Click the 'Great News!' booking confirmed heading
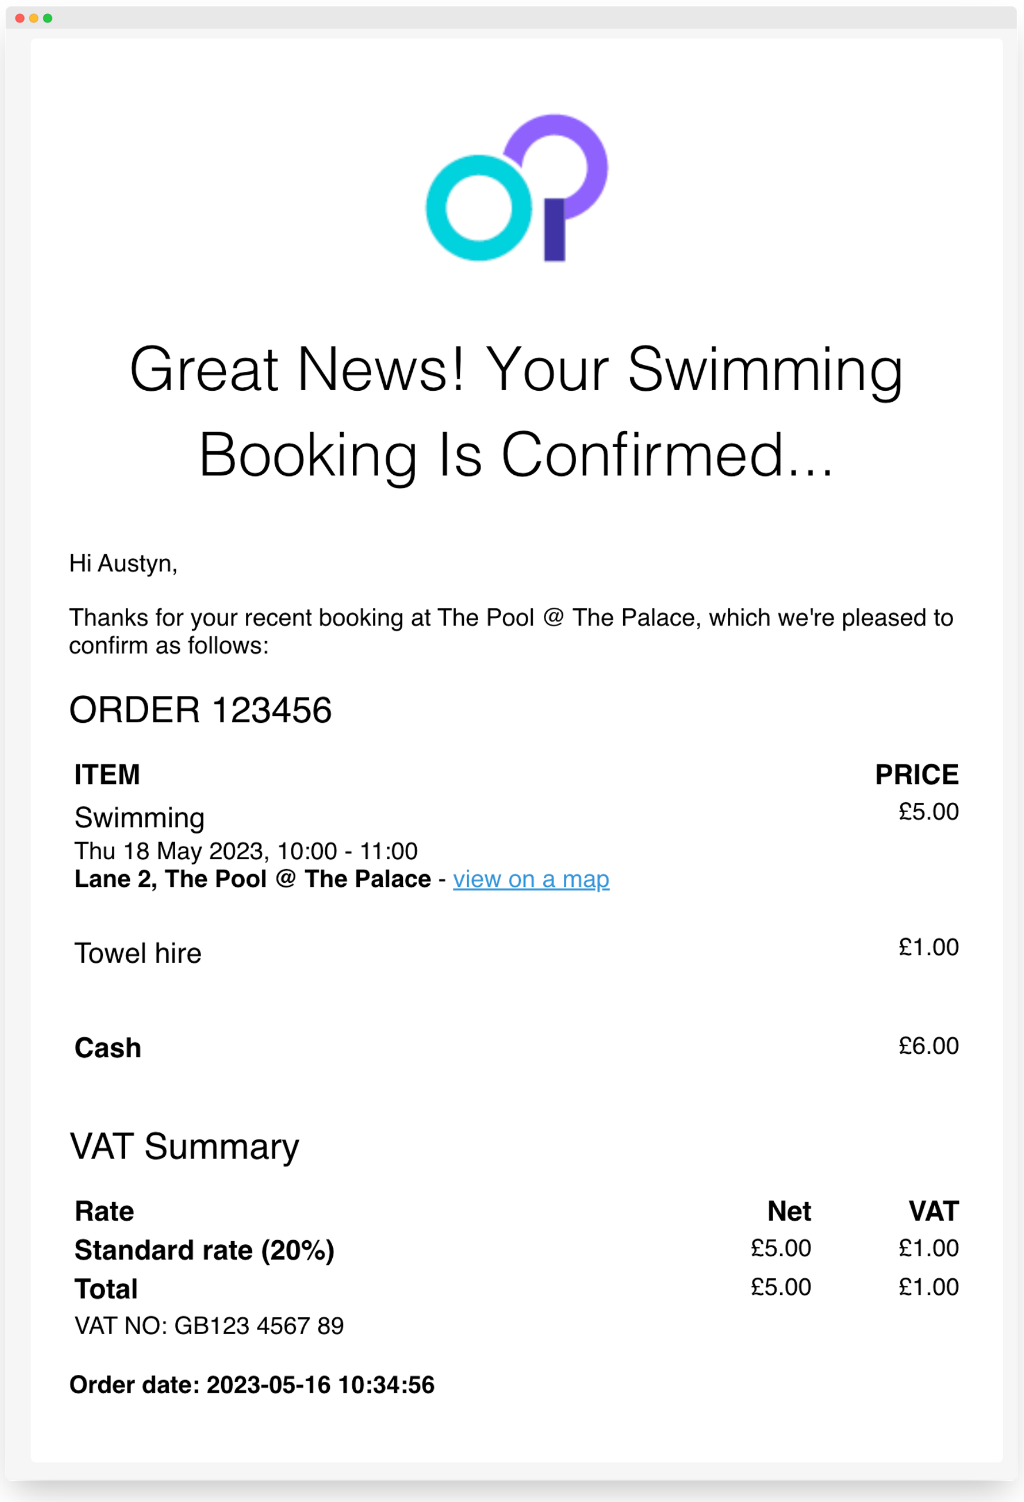This screenshot has width=1024, height=1502. coord(516,412)
